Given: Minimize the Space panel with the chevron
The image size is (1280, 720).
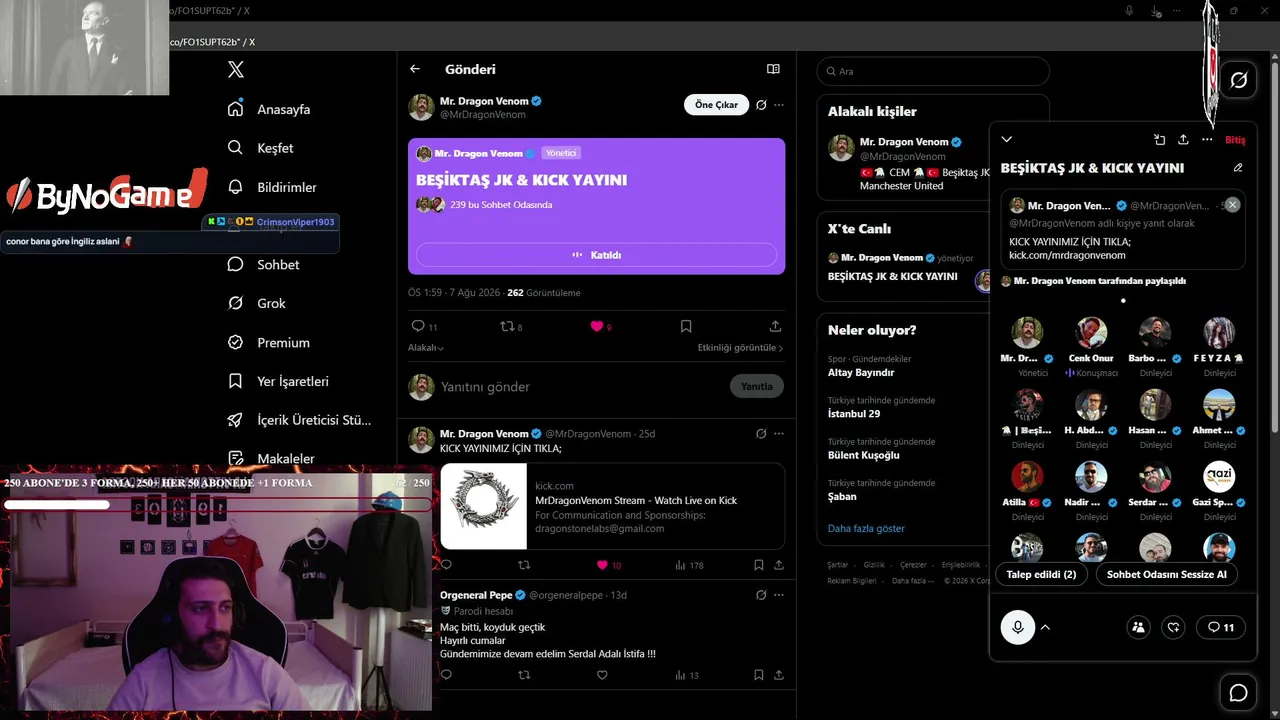Looking at the screenshot, I should click(x=1007, y=140).
